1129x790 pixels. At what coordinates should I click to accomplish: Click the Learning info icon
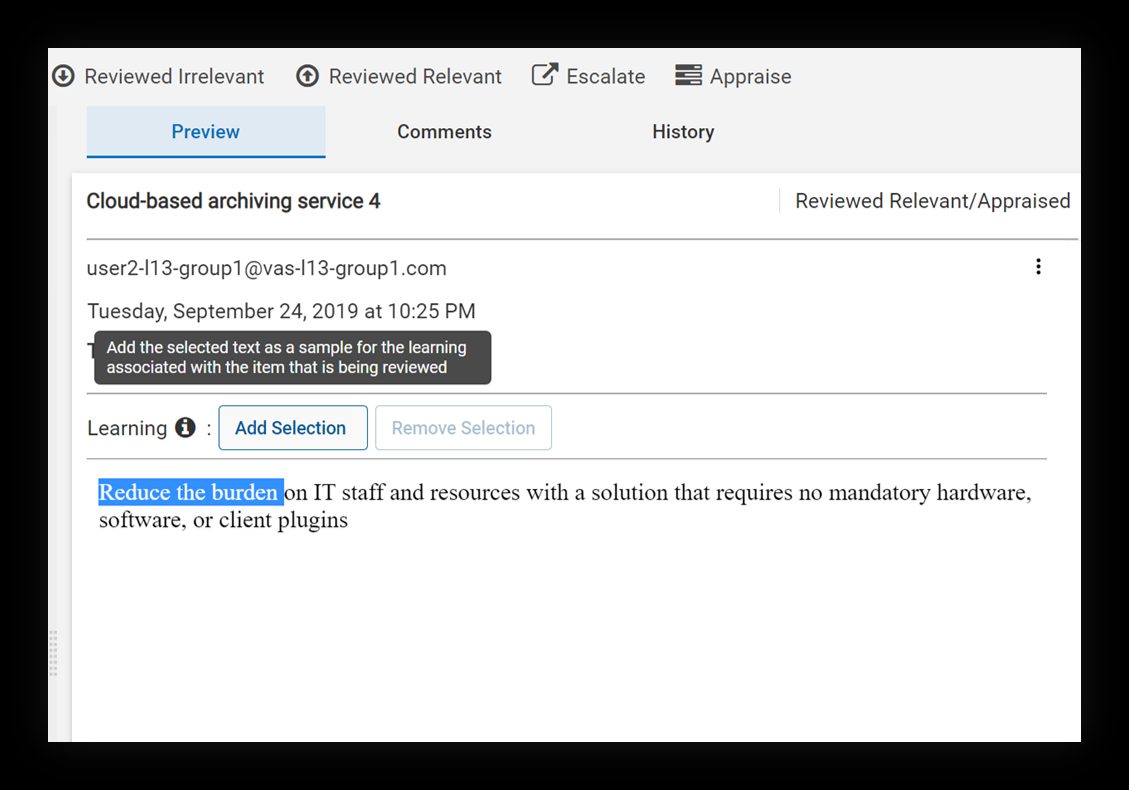[x=185, y=428]
